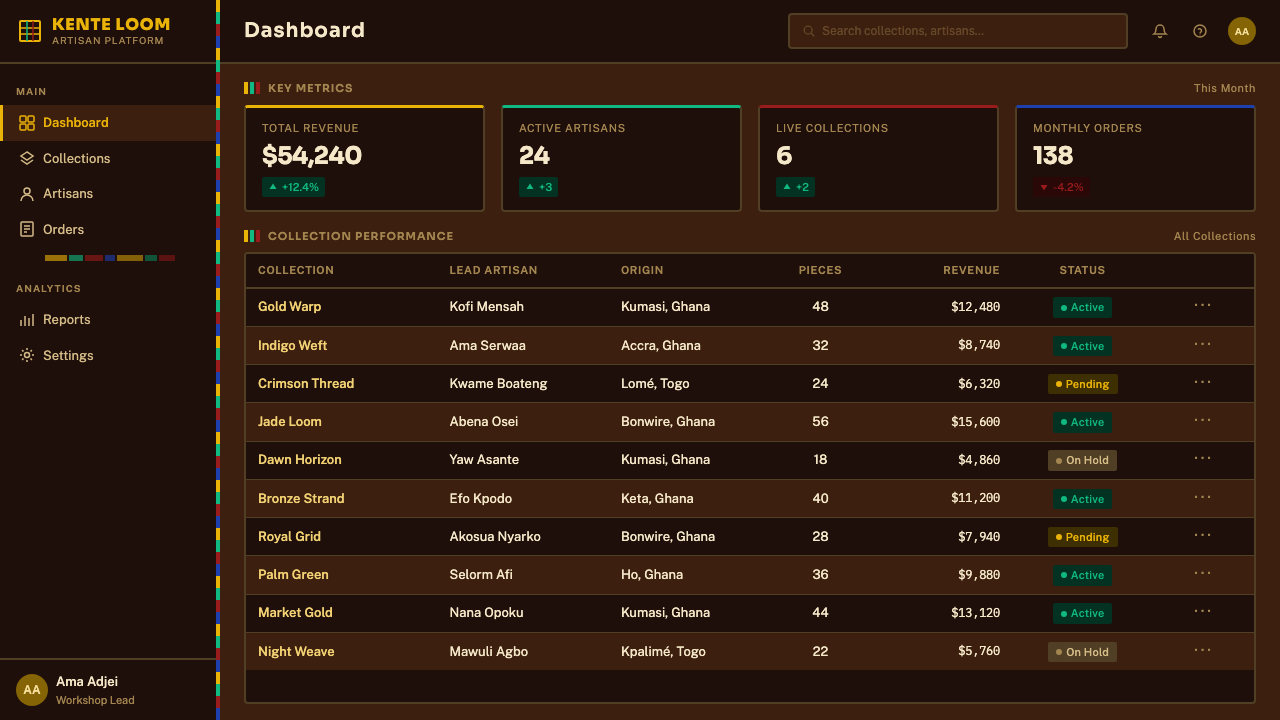Viewport: 1280px width, 720px height.
Task: Focus the search collections, artisans field
Action: pyautogui.click(x=958, y=31)
